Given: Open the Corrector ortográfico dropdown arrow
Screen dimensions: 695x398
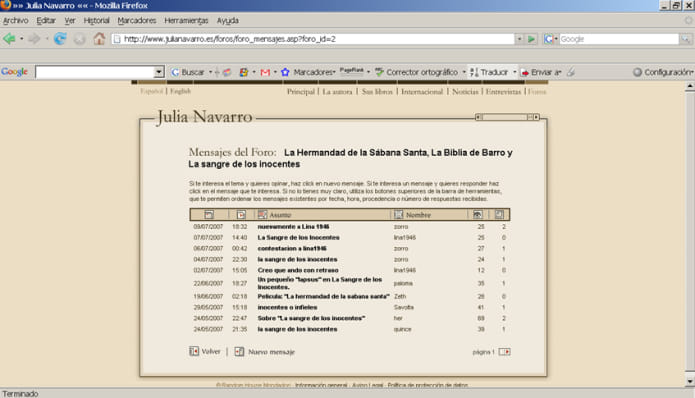Looking at the screenshot, I should coord(464,72).
